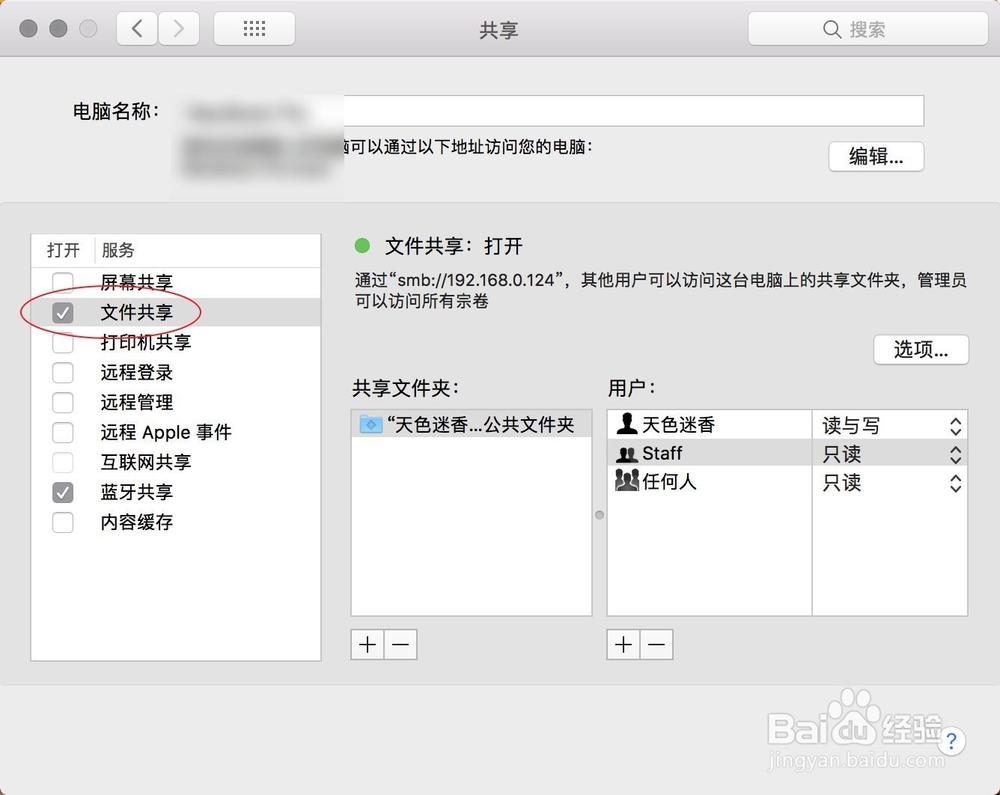
Task: Enable 打印机共享 printer sharing
Action: [x=62, y=342]
